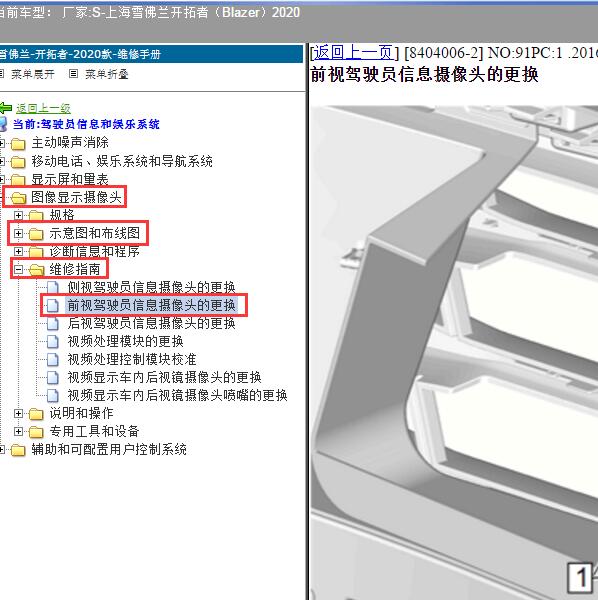Select 主动噪声消除 in the tree
Image resolution: width=598 pixels, height=600 pixels.
coord(70,143)
